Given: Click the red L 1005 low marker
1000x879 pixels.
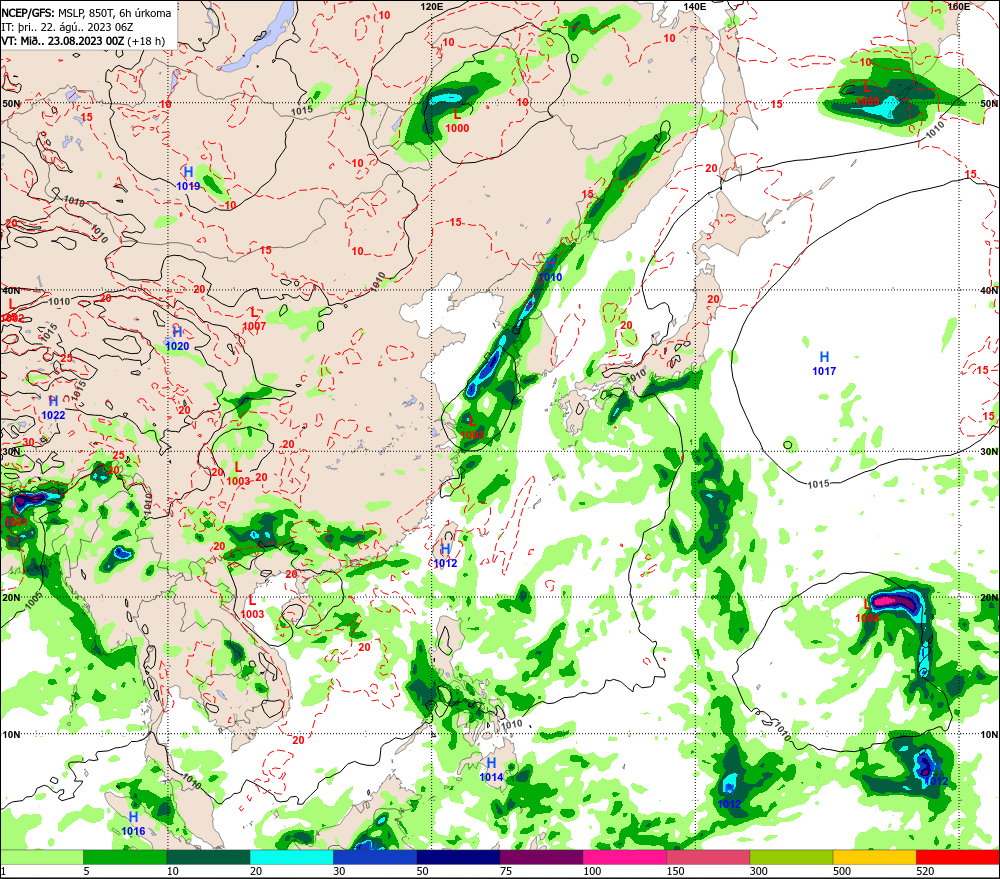Looking at the screenshot, I should [867, 94].
